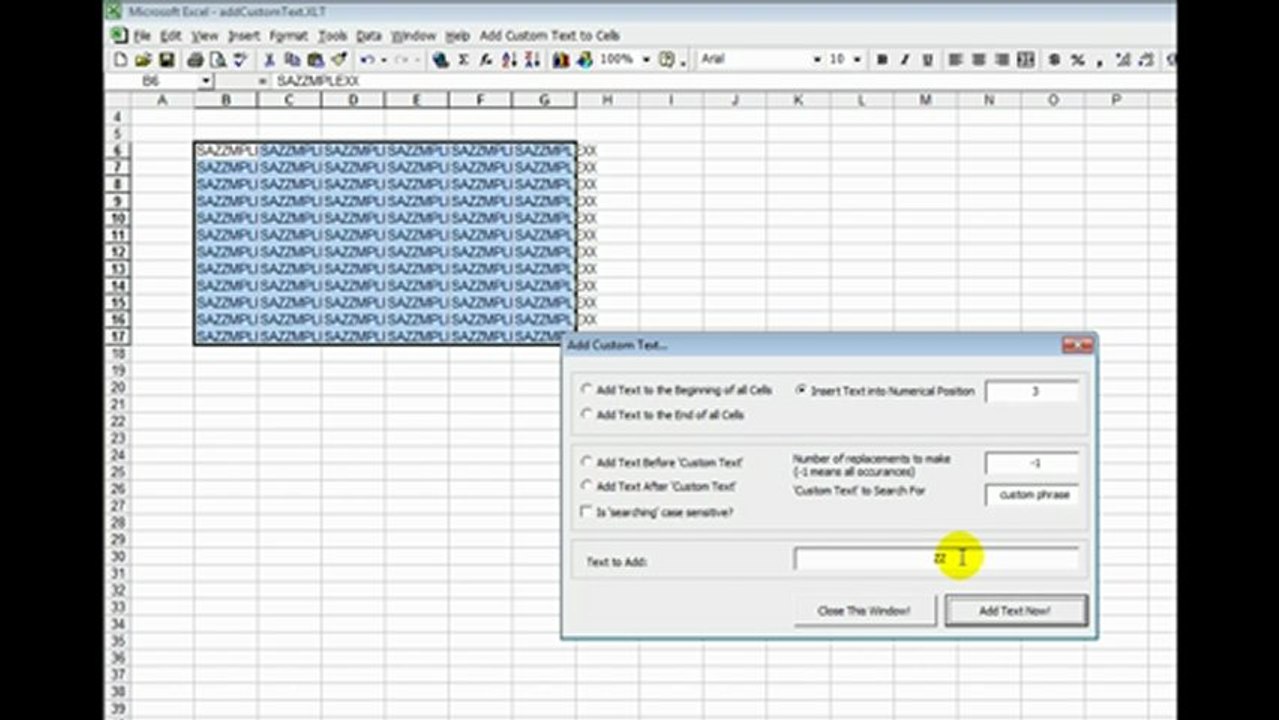Apply Currency style format
Viewport: 1279px width, 720px height.
click(1054, 60)
